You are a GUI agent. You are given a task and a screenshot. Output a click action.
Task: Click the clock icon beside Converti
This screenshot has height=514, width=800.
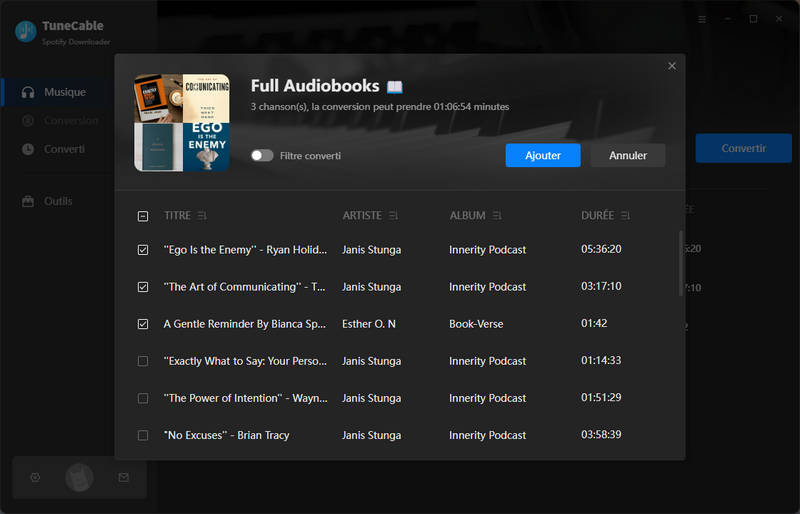pyautogui.click(x=28, y=149)
